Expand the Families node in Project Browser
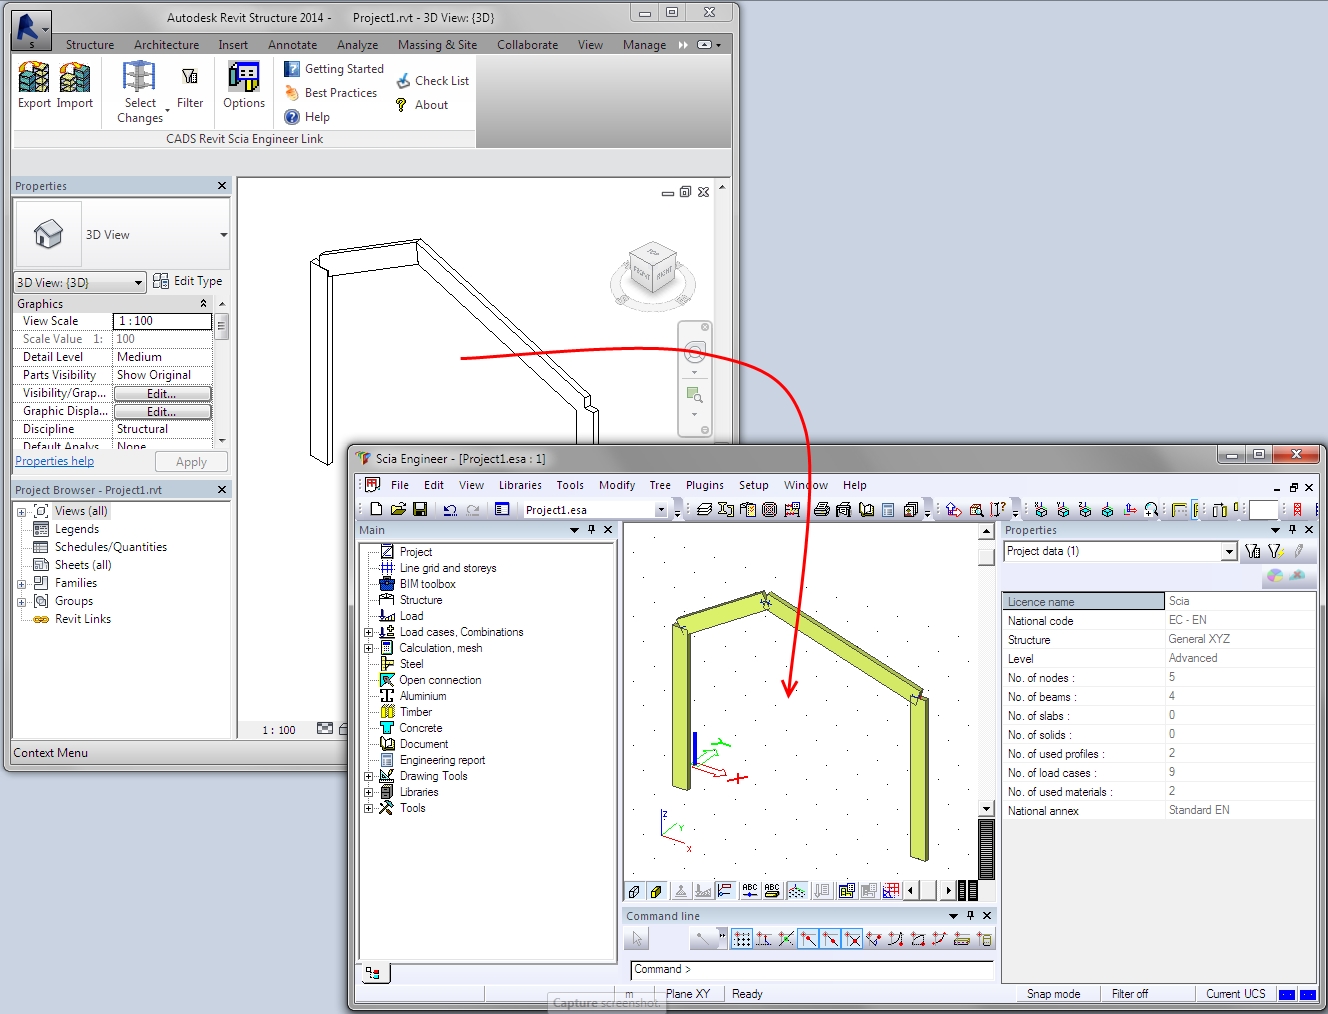The image size is (1328, 1014). [x=21, y=583]
